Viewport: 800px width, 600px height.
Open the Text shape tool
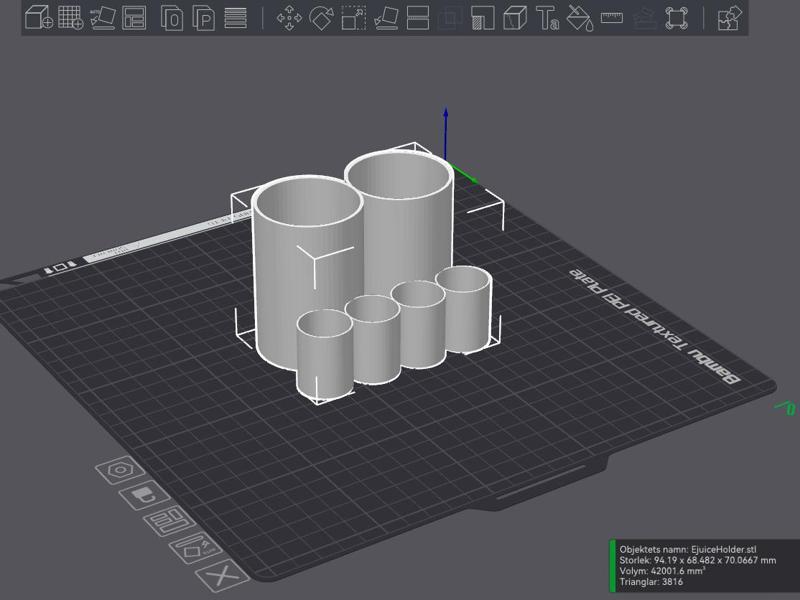click(x=547, y=17)
